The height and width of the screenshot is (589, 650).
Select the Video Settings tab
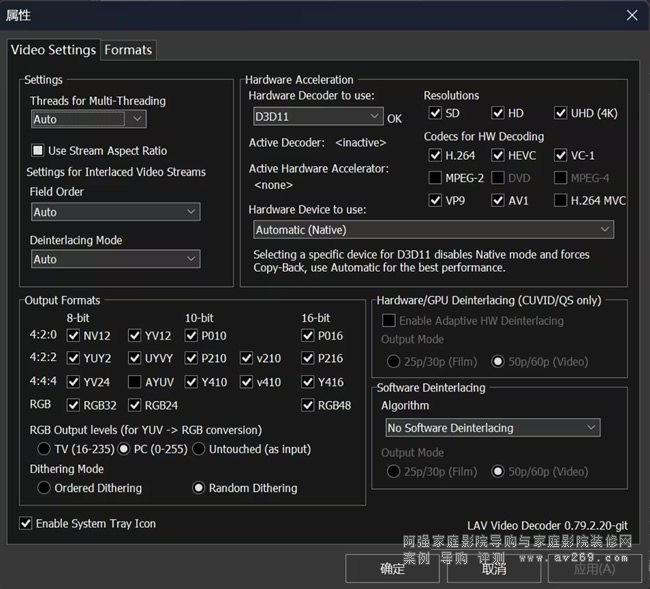point(53,49)
